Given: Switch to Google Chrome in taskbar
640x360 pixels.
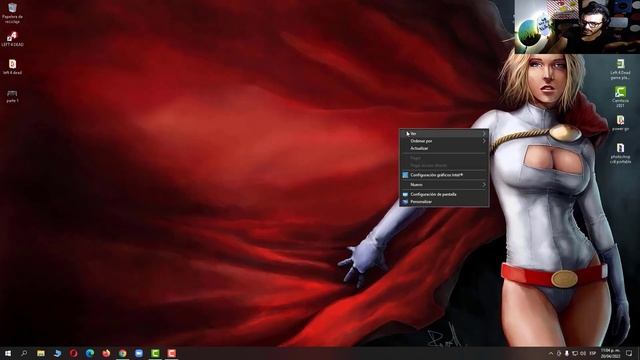Looking at the screenshot, I should point(122,353).
